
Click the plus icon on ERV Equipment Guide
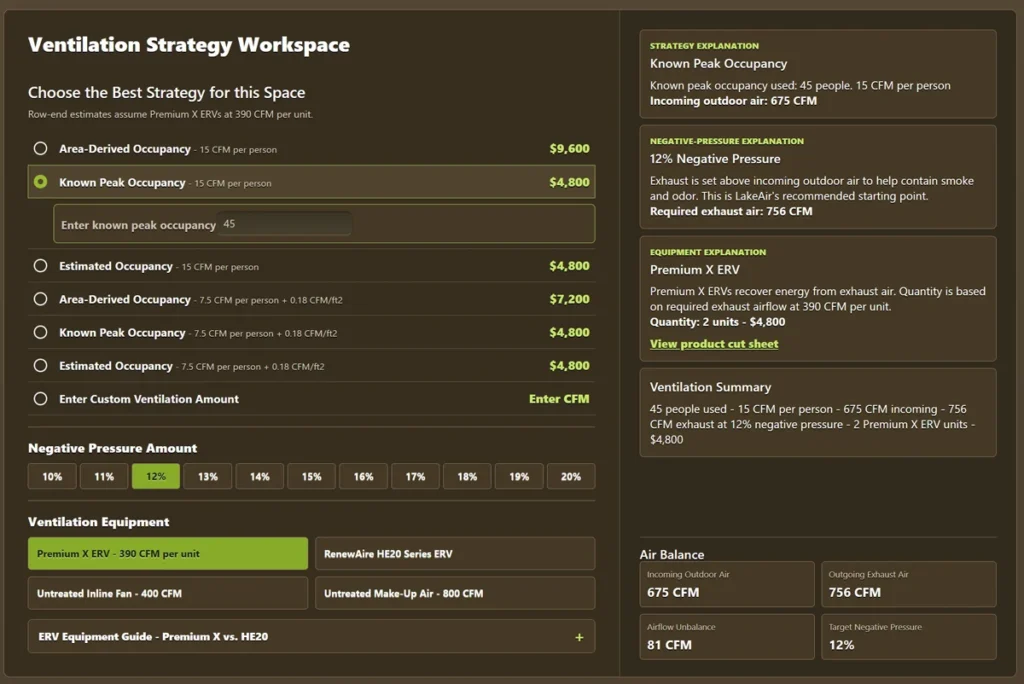pyautogui.click(x=579, y=637)
